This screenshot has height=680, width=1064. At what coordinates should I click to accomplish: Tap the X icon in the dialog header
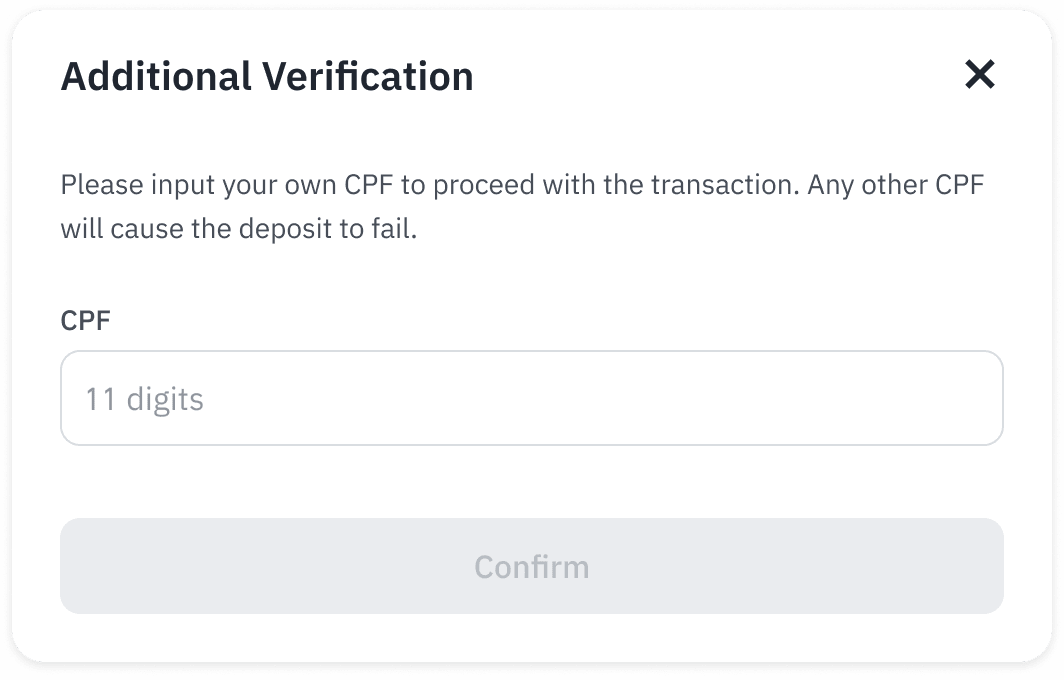[x=979, y=74]
